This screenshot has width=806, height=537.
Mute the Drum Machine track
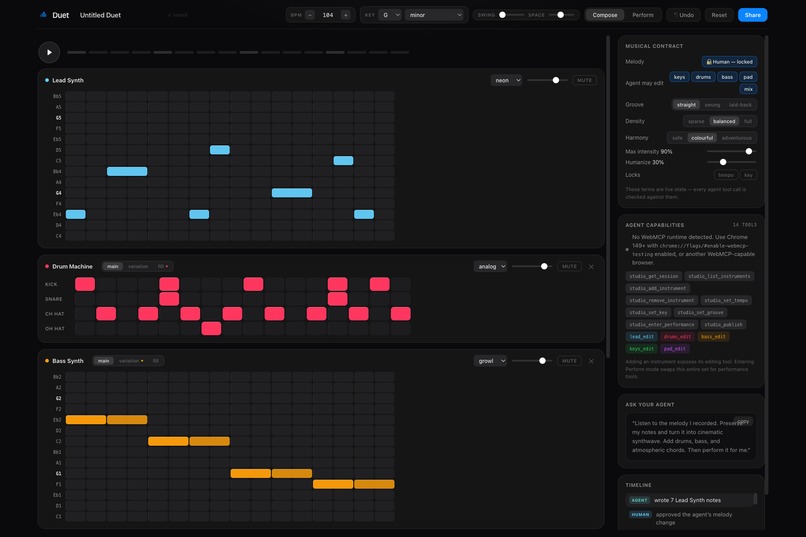point(570,266)
